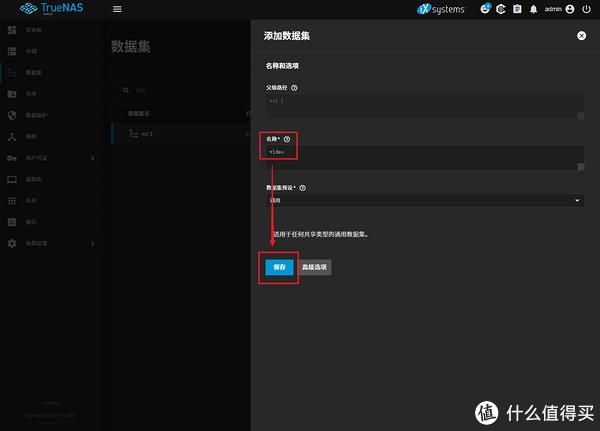
Task: Open the virtualization monitor icon
Action: point(12,179)
